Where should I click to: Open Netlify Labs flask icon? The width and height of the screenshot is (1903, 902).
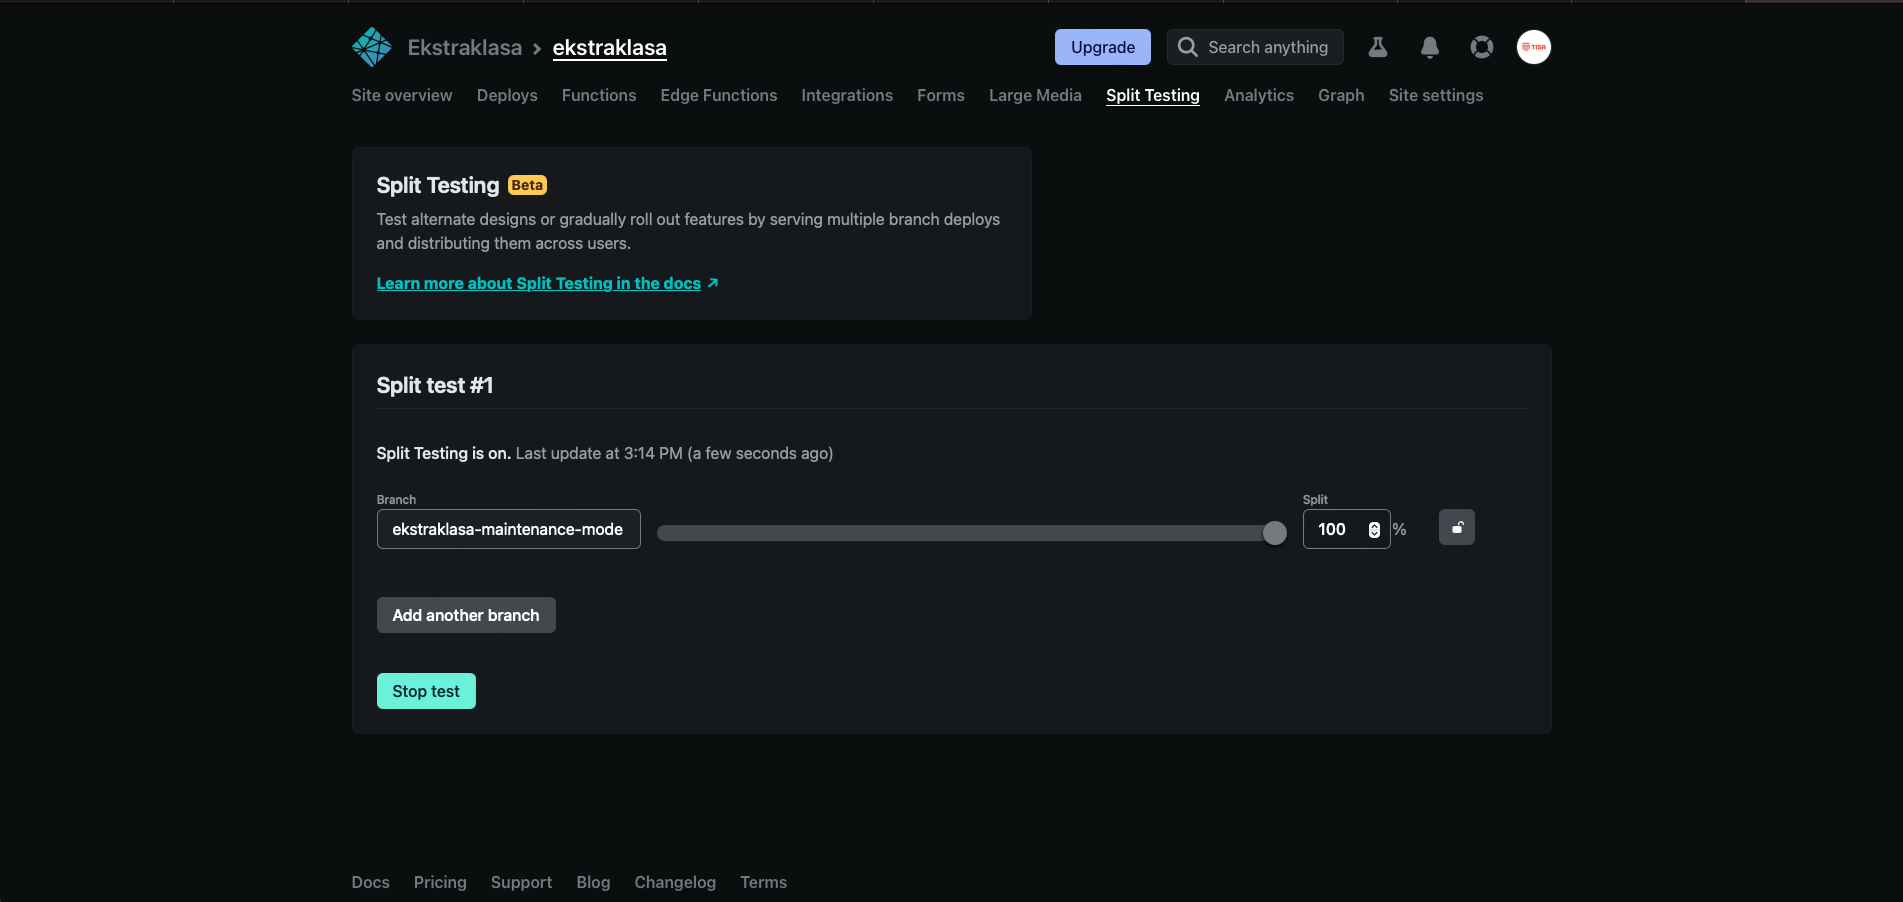click(1378, 47)
